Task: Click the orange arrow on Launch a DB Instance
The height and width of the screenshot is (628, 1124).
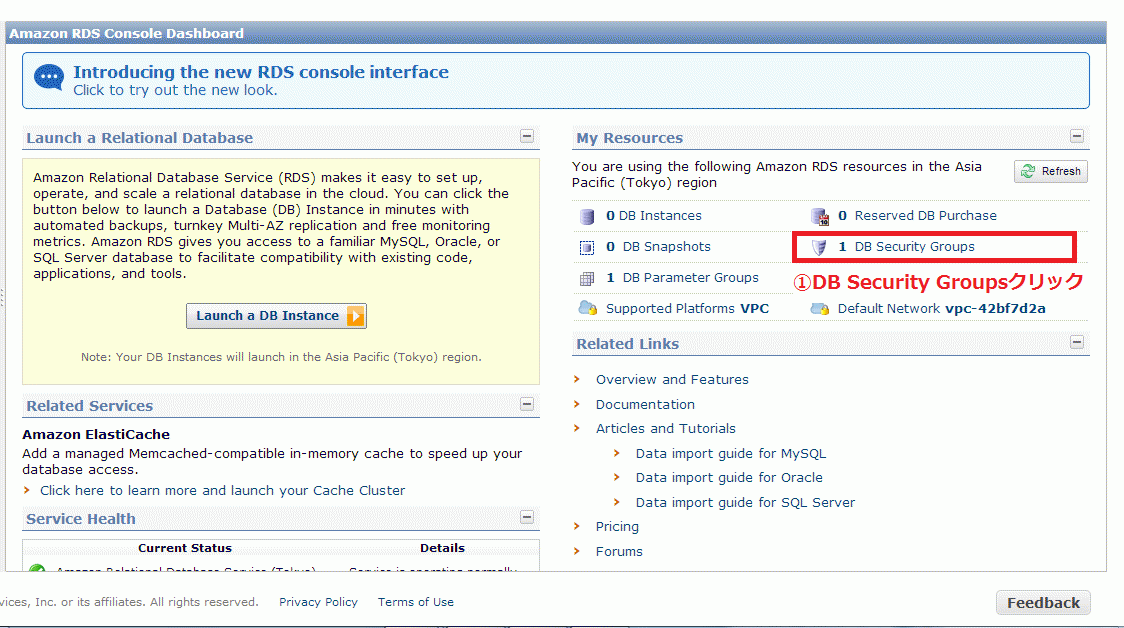Action: tap(356, 316)
